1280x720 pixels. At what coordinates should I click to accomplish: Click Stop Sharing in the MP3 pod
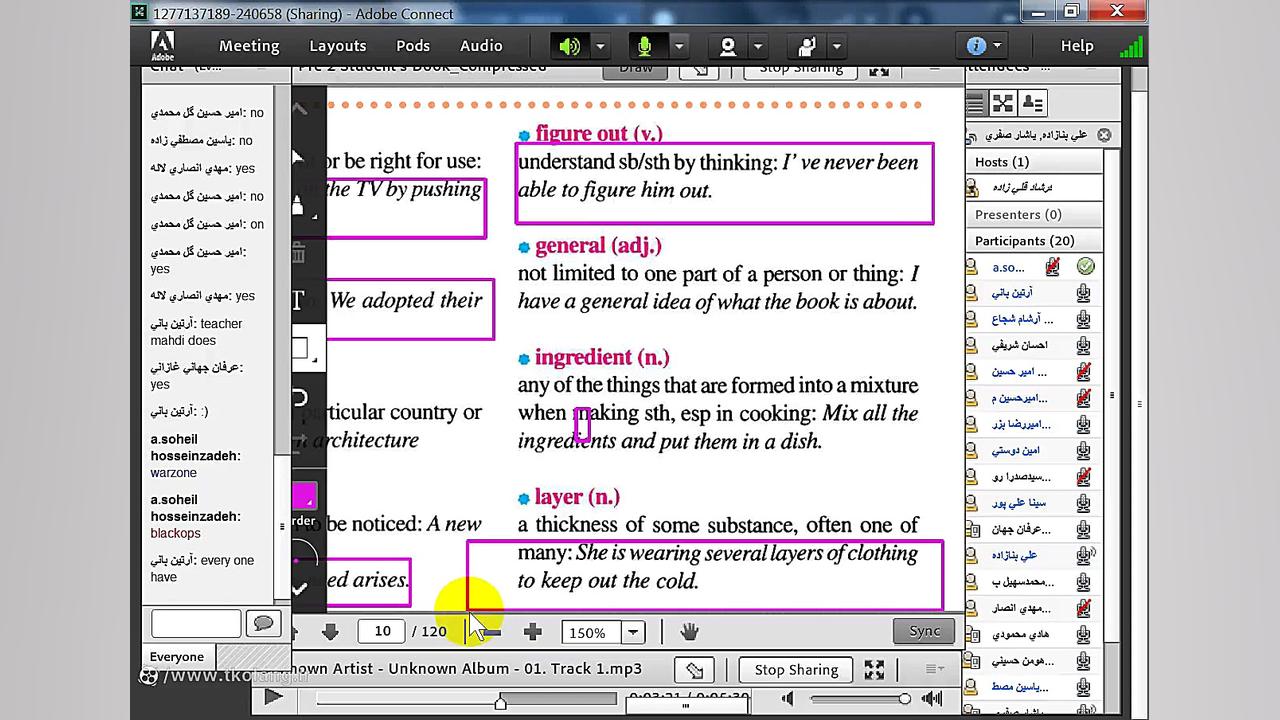pyautogui.click(x=796, y=670)
